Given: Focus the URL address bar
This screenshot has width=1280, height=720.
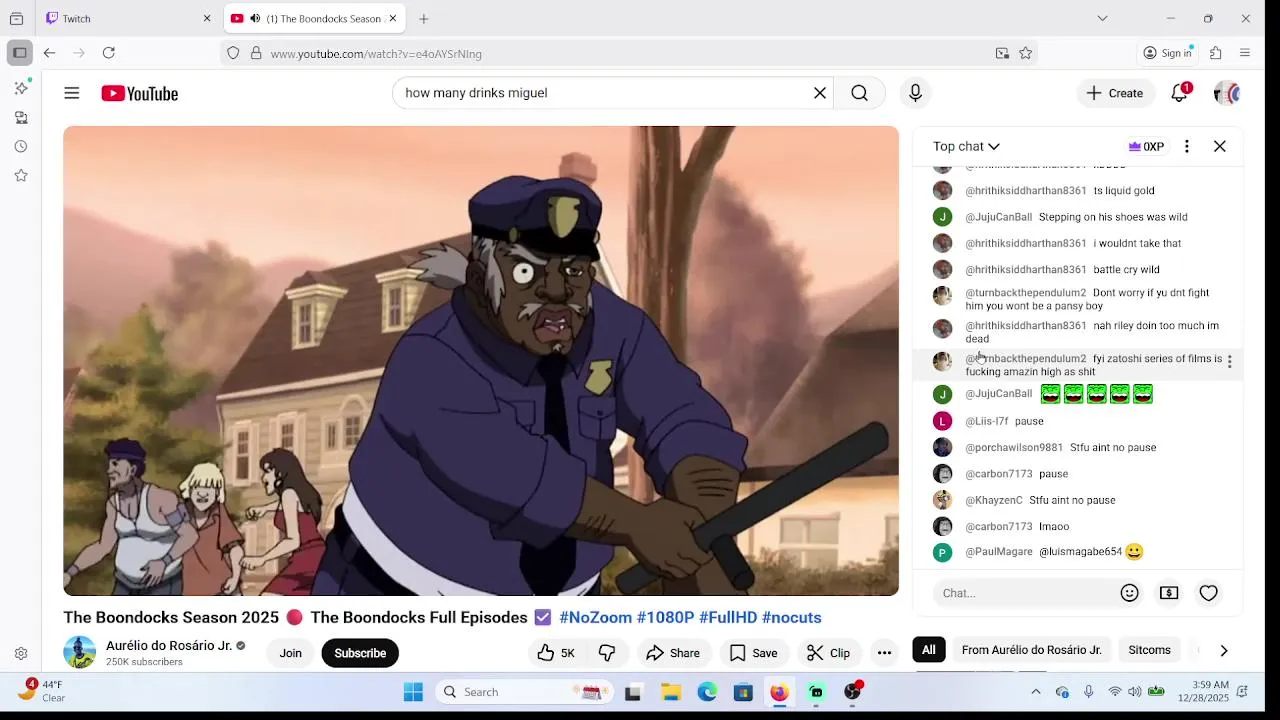Looking at the screenshot, I should tap(628, 53).
